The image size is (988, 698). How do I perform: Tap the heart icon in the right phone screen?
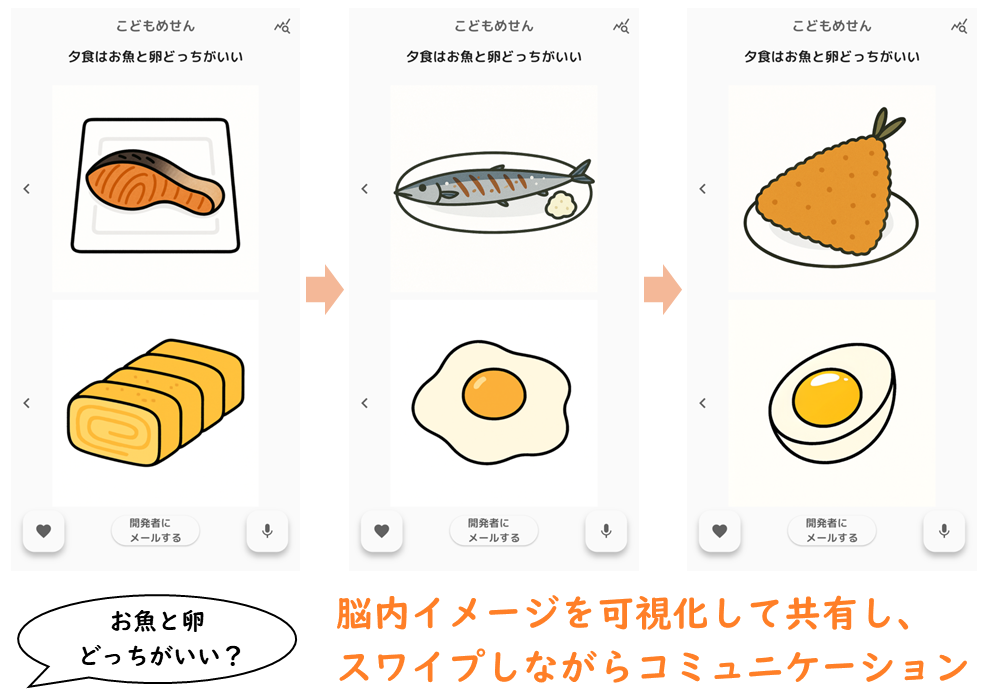(x=720, y=531)
